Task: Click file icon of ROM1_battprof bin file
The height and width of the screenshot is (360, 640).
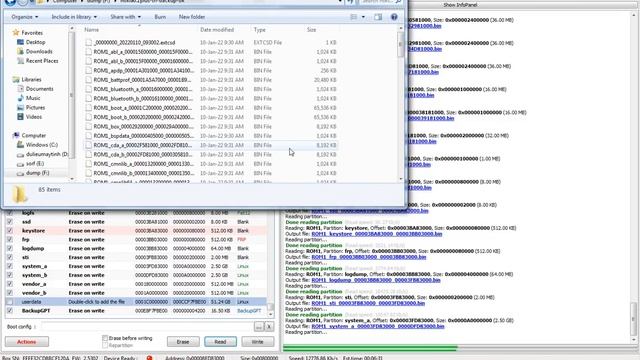Action: pyautogui.click(x=89, y=80)
